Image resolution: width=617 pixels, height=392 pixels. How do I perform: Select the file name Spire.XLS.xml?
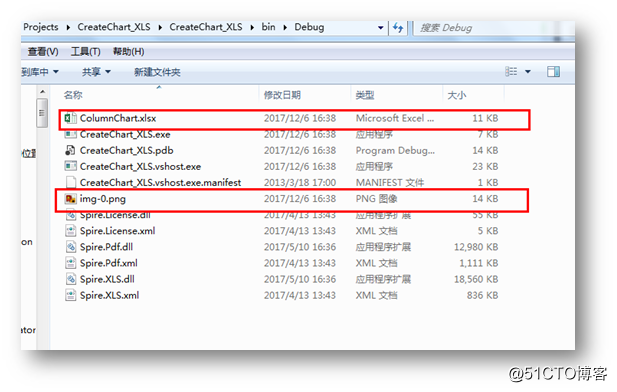[109, 296]
